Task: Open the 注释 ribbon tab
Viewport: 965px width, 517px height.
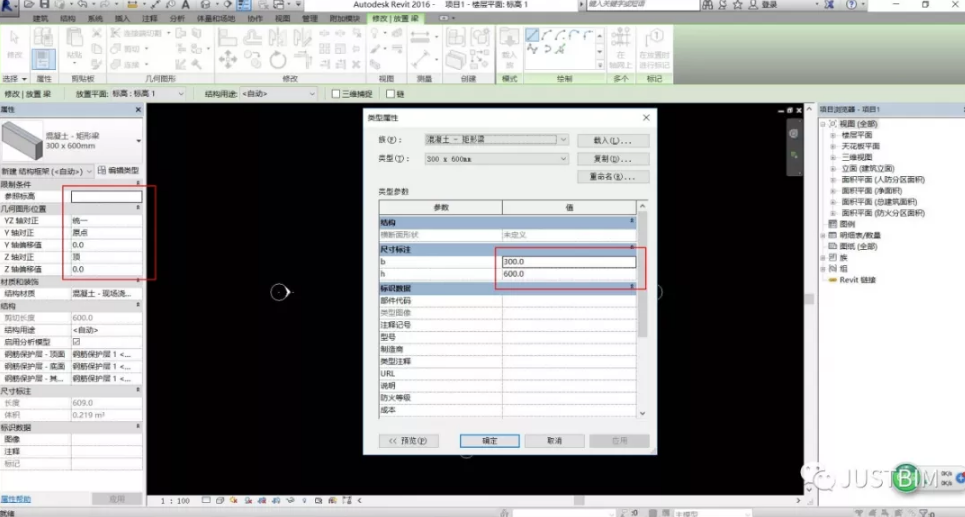Action: pos(150,18)
